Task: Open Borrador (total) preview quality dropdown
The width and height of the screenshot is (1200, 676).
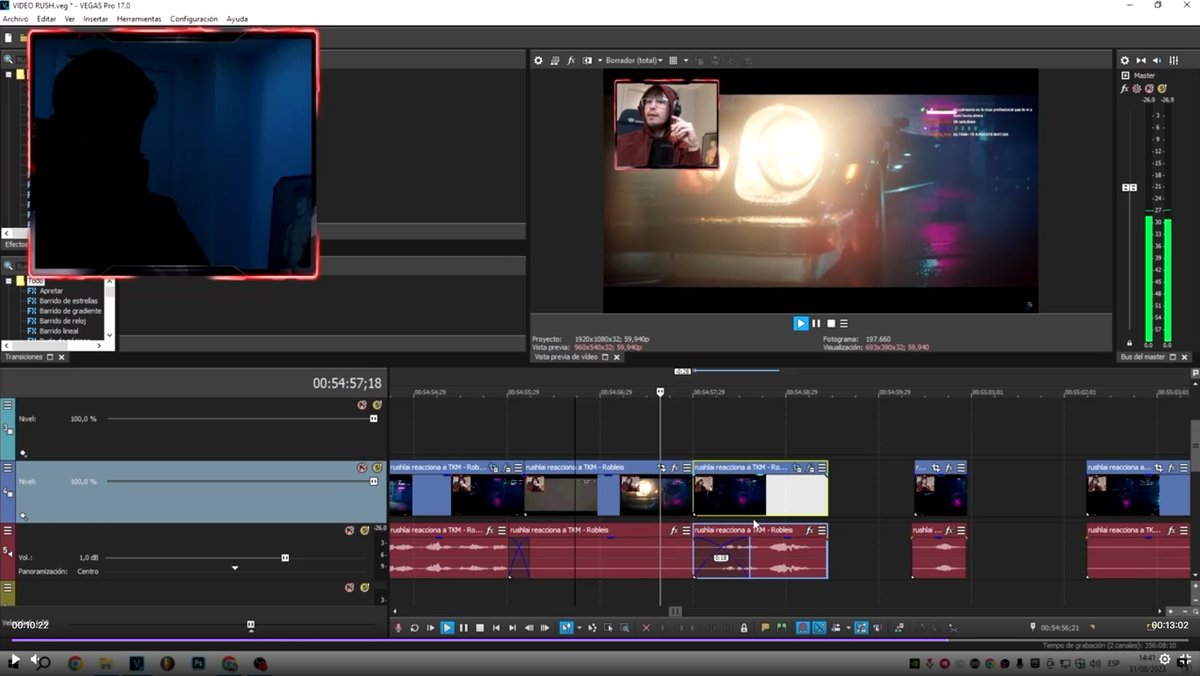Action: pyautogui.click(x=634, y=61)
